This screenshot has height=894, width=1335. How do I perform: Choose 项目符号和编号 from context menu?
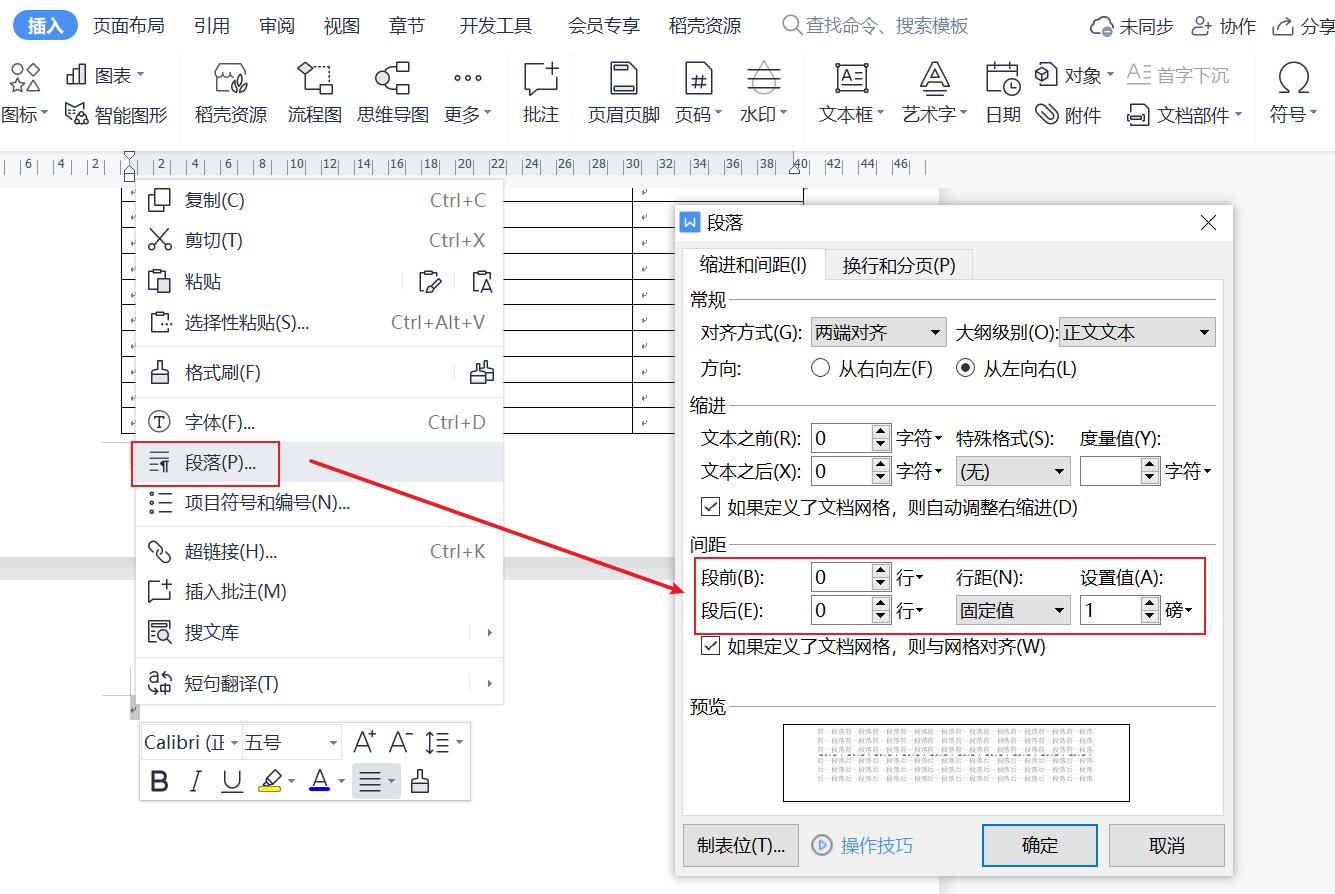[267, 503]
